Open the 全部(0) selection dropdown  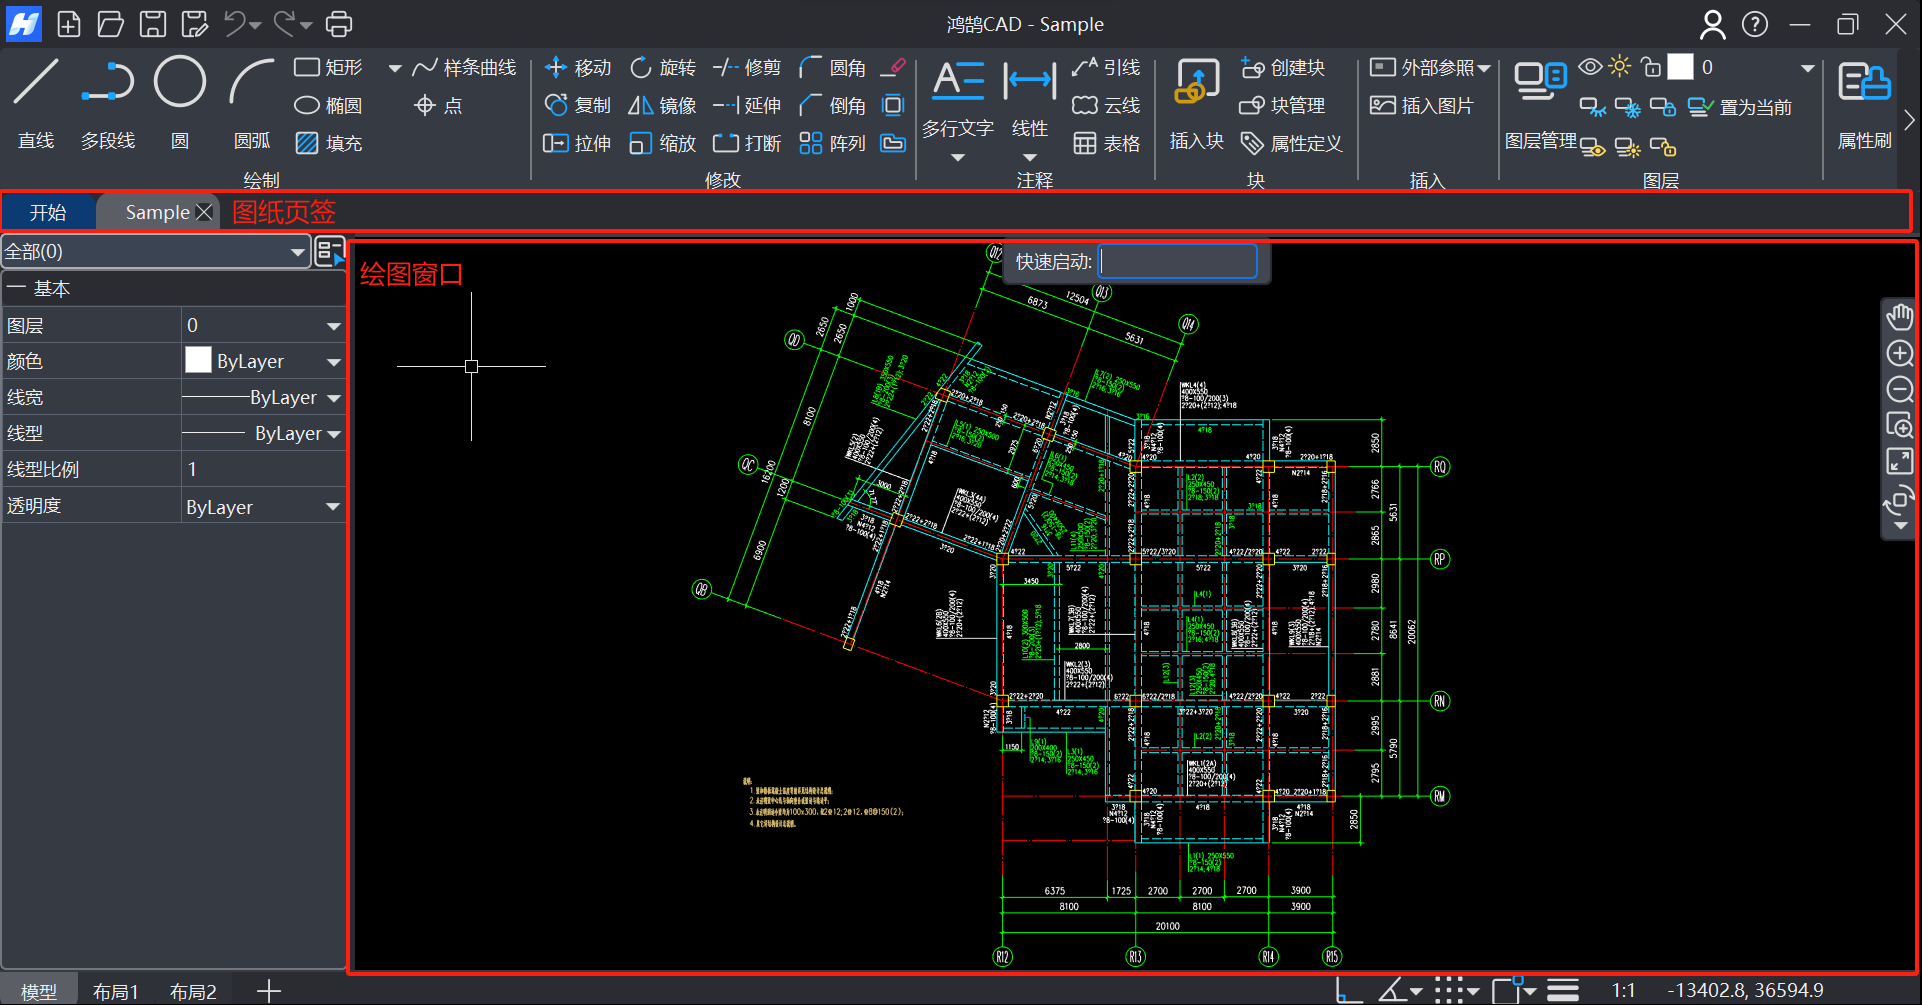pos(297,252)
